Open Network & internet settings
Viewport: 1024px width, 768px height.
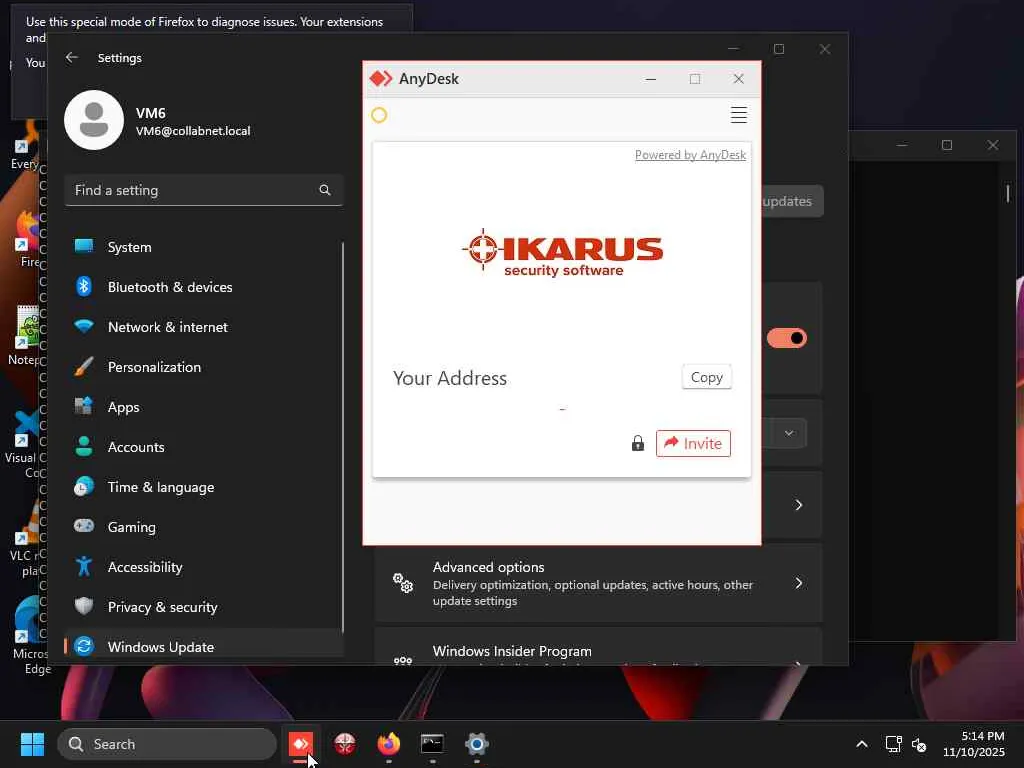(x=204, y=327)
